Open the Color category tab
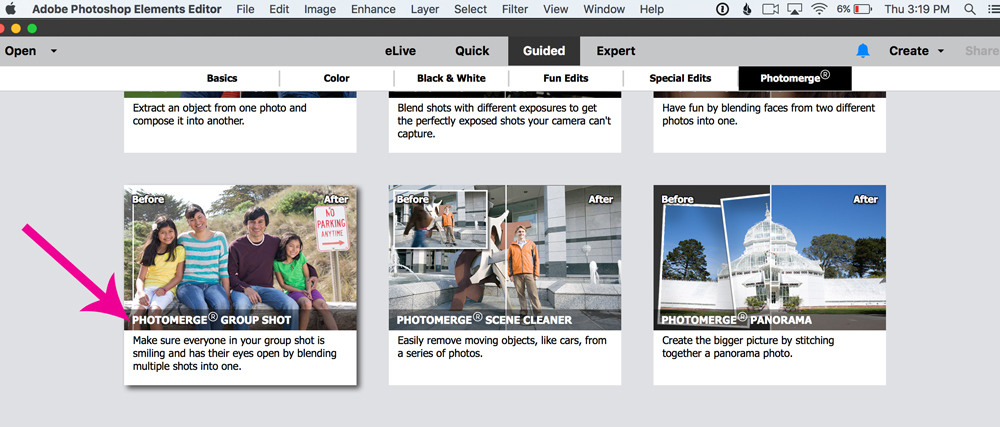This screenshot has height=427, width=1000. click(336, 78)
